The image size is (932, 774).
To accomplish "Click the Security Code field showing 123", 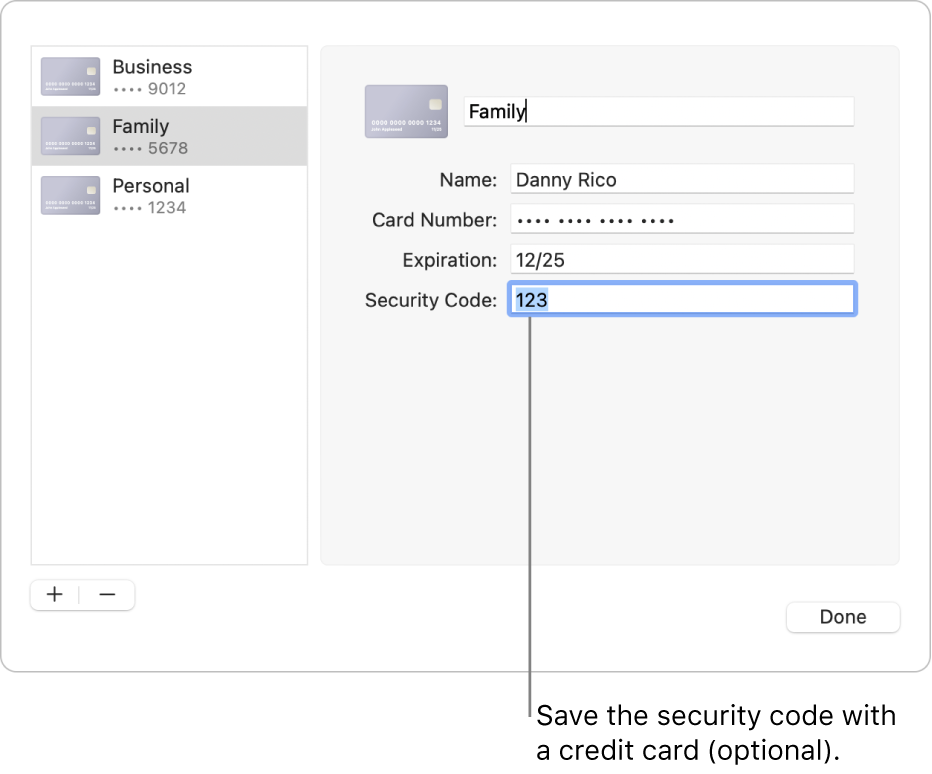I will 681,299.
